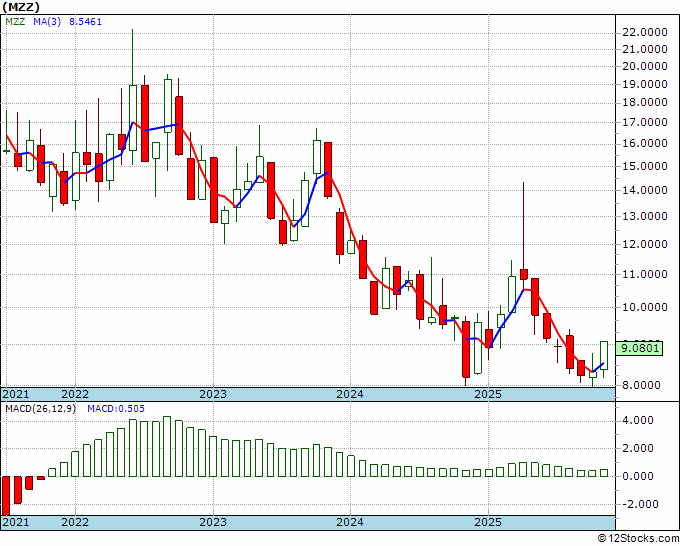Click the 10.0000 price axis label
Viewport: 680px width, 546px height.
(x=644, y=307)
